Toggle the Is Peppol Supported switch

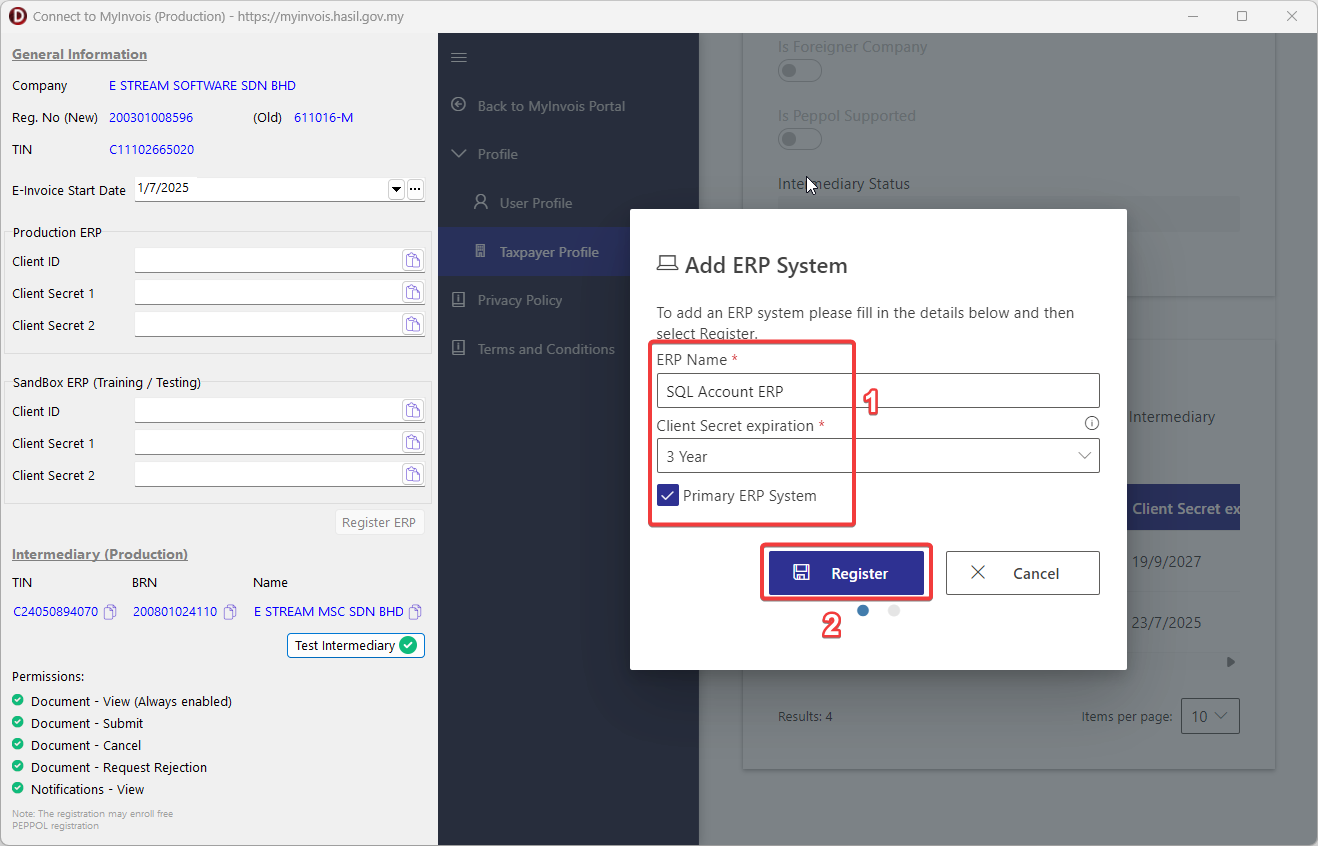800,140
